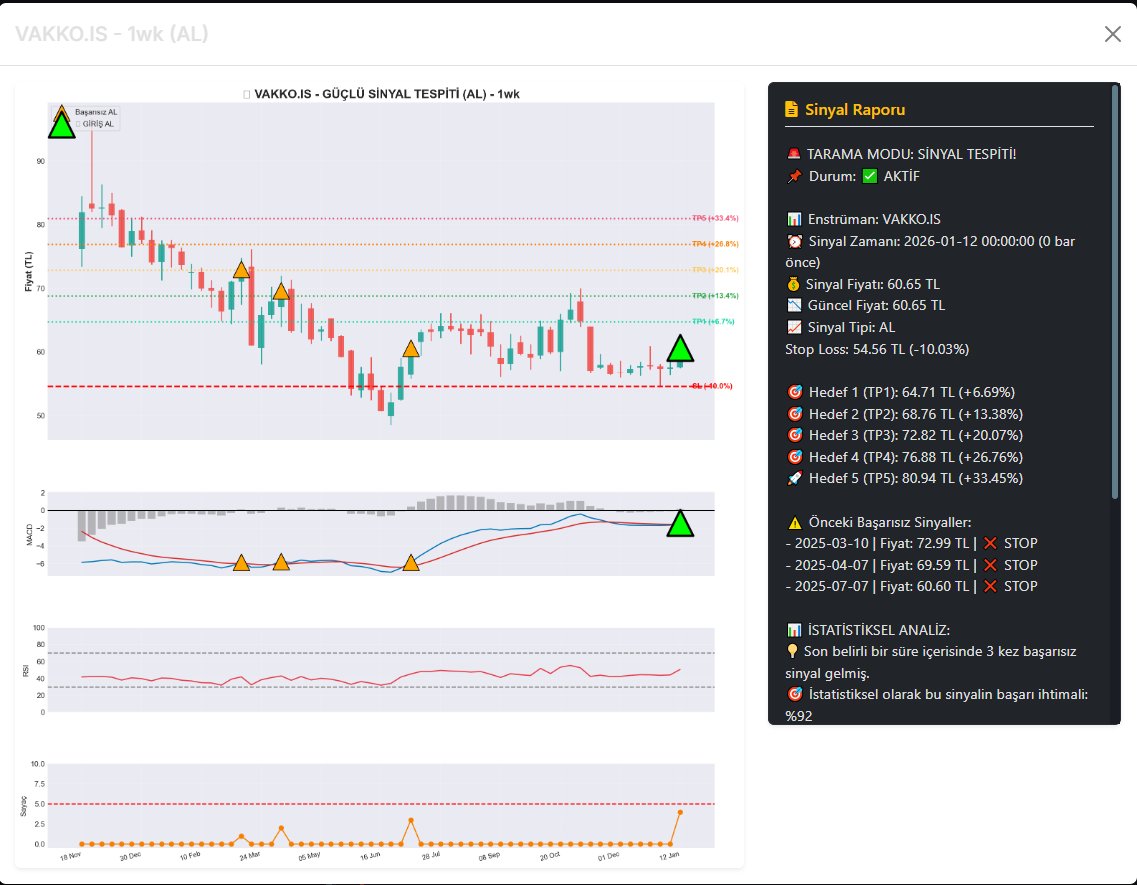Click the VAKKO.IS - 1wk (AL) dialog title
The height and width of the screenshot is (885, 1137).
click(x=112, y=34)
